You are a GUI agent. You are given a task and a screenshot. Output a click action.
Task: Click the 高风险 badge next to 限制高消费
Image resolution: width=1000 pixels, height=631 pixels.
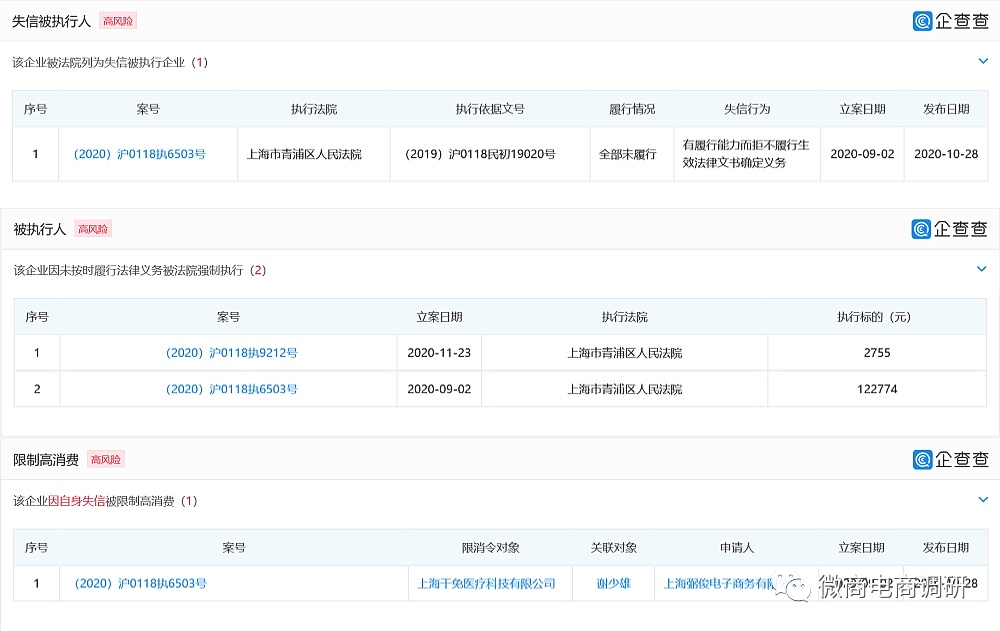coord(107,460)
